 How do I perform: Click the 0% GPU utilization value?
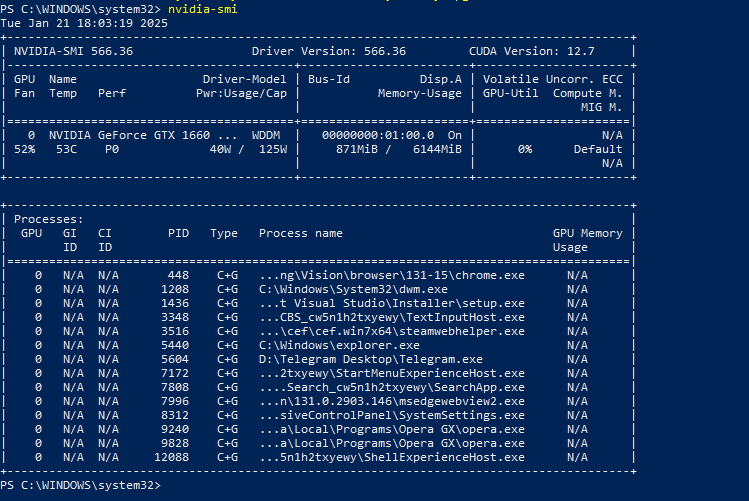(x=524, y=149)
